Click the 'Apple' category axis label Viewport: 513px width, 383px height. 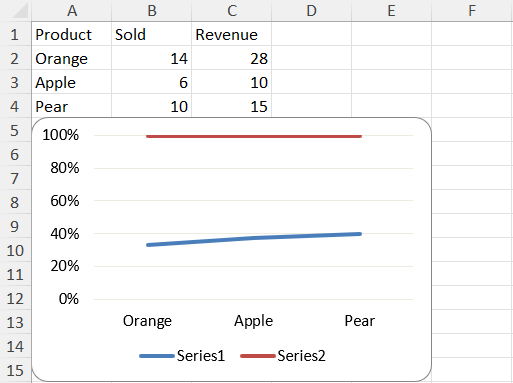tap(254, 321)
